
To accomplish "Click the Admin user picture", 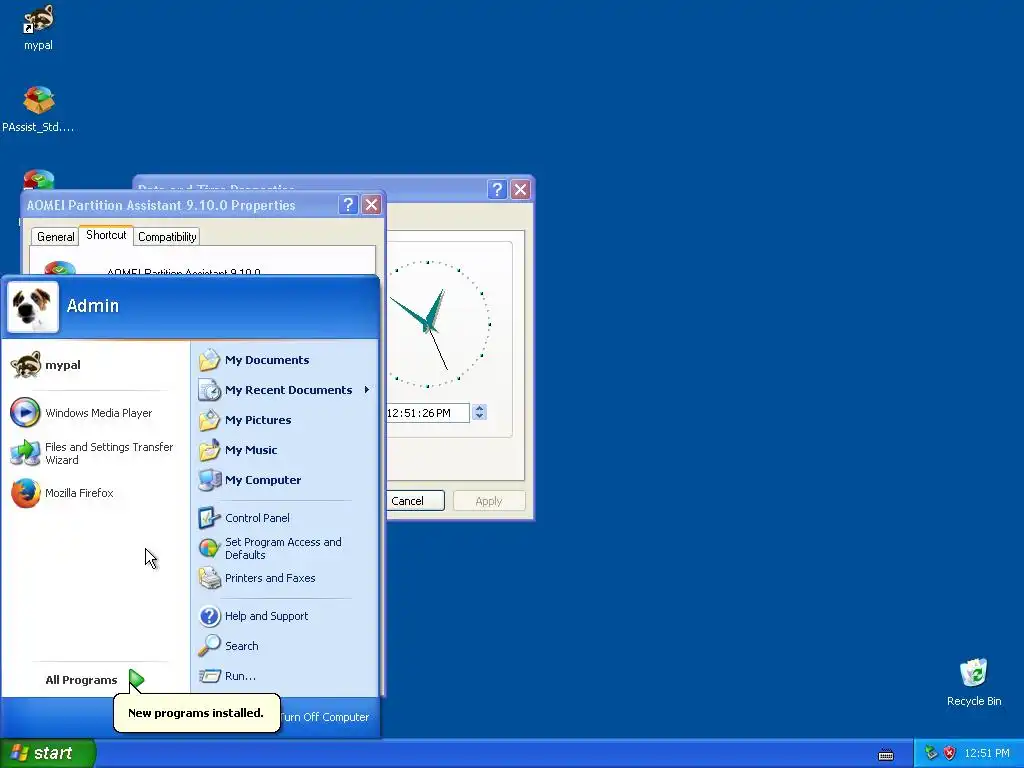I will 33,307.
